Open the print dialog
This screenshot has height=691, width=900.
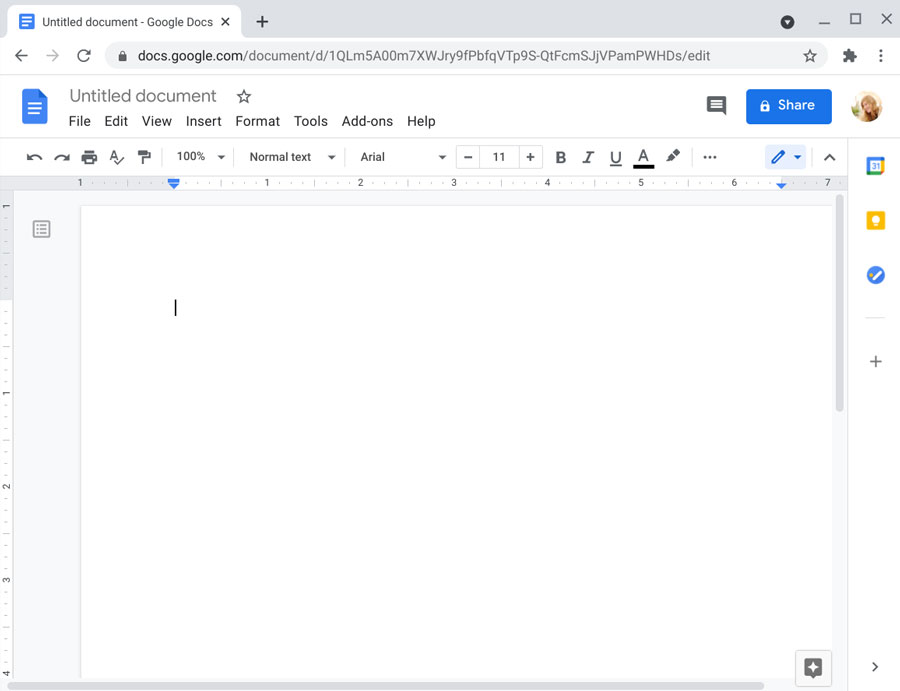tap(89, 157)
